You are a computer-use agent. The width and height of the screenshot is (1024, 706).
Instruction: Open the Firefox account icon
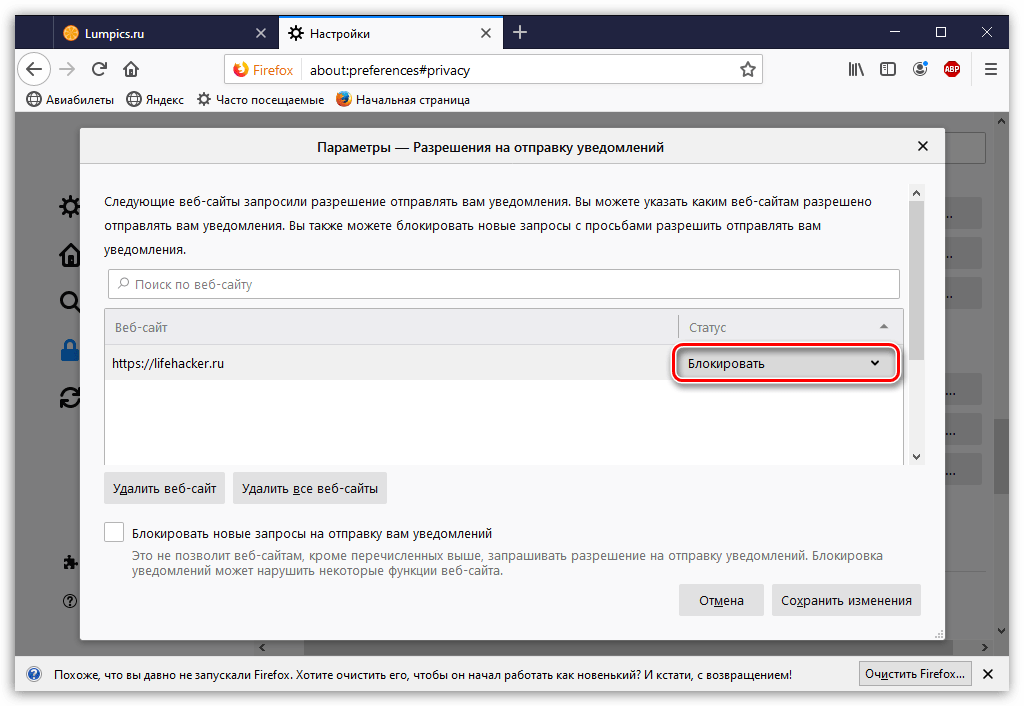920,69
